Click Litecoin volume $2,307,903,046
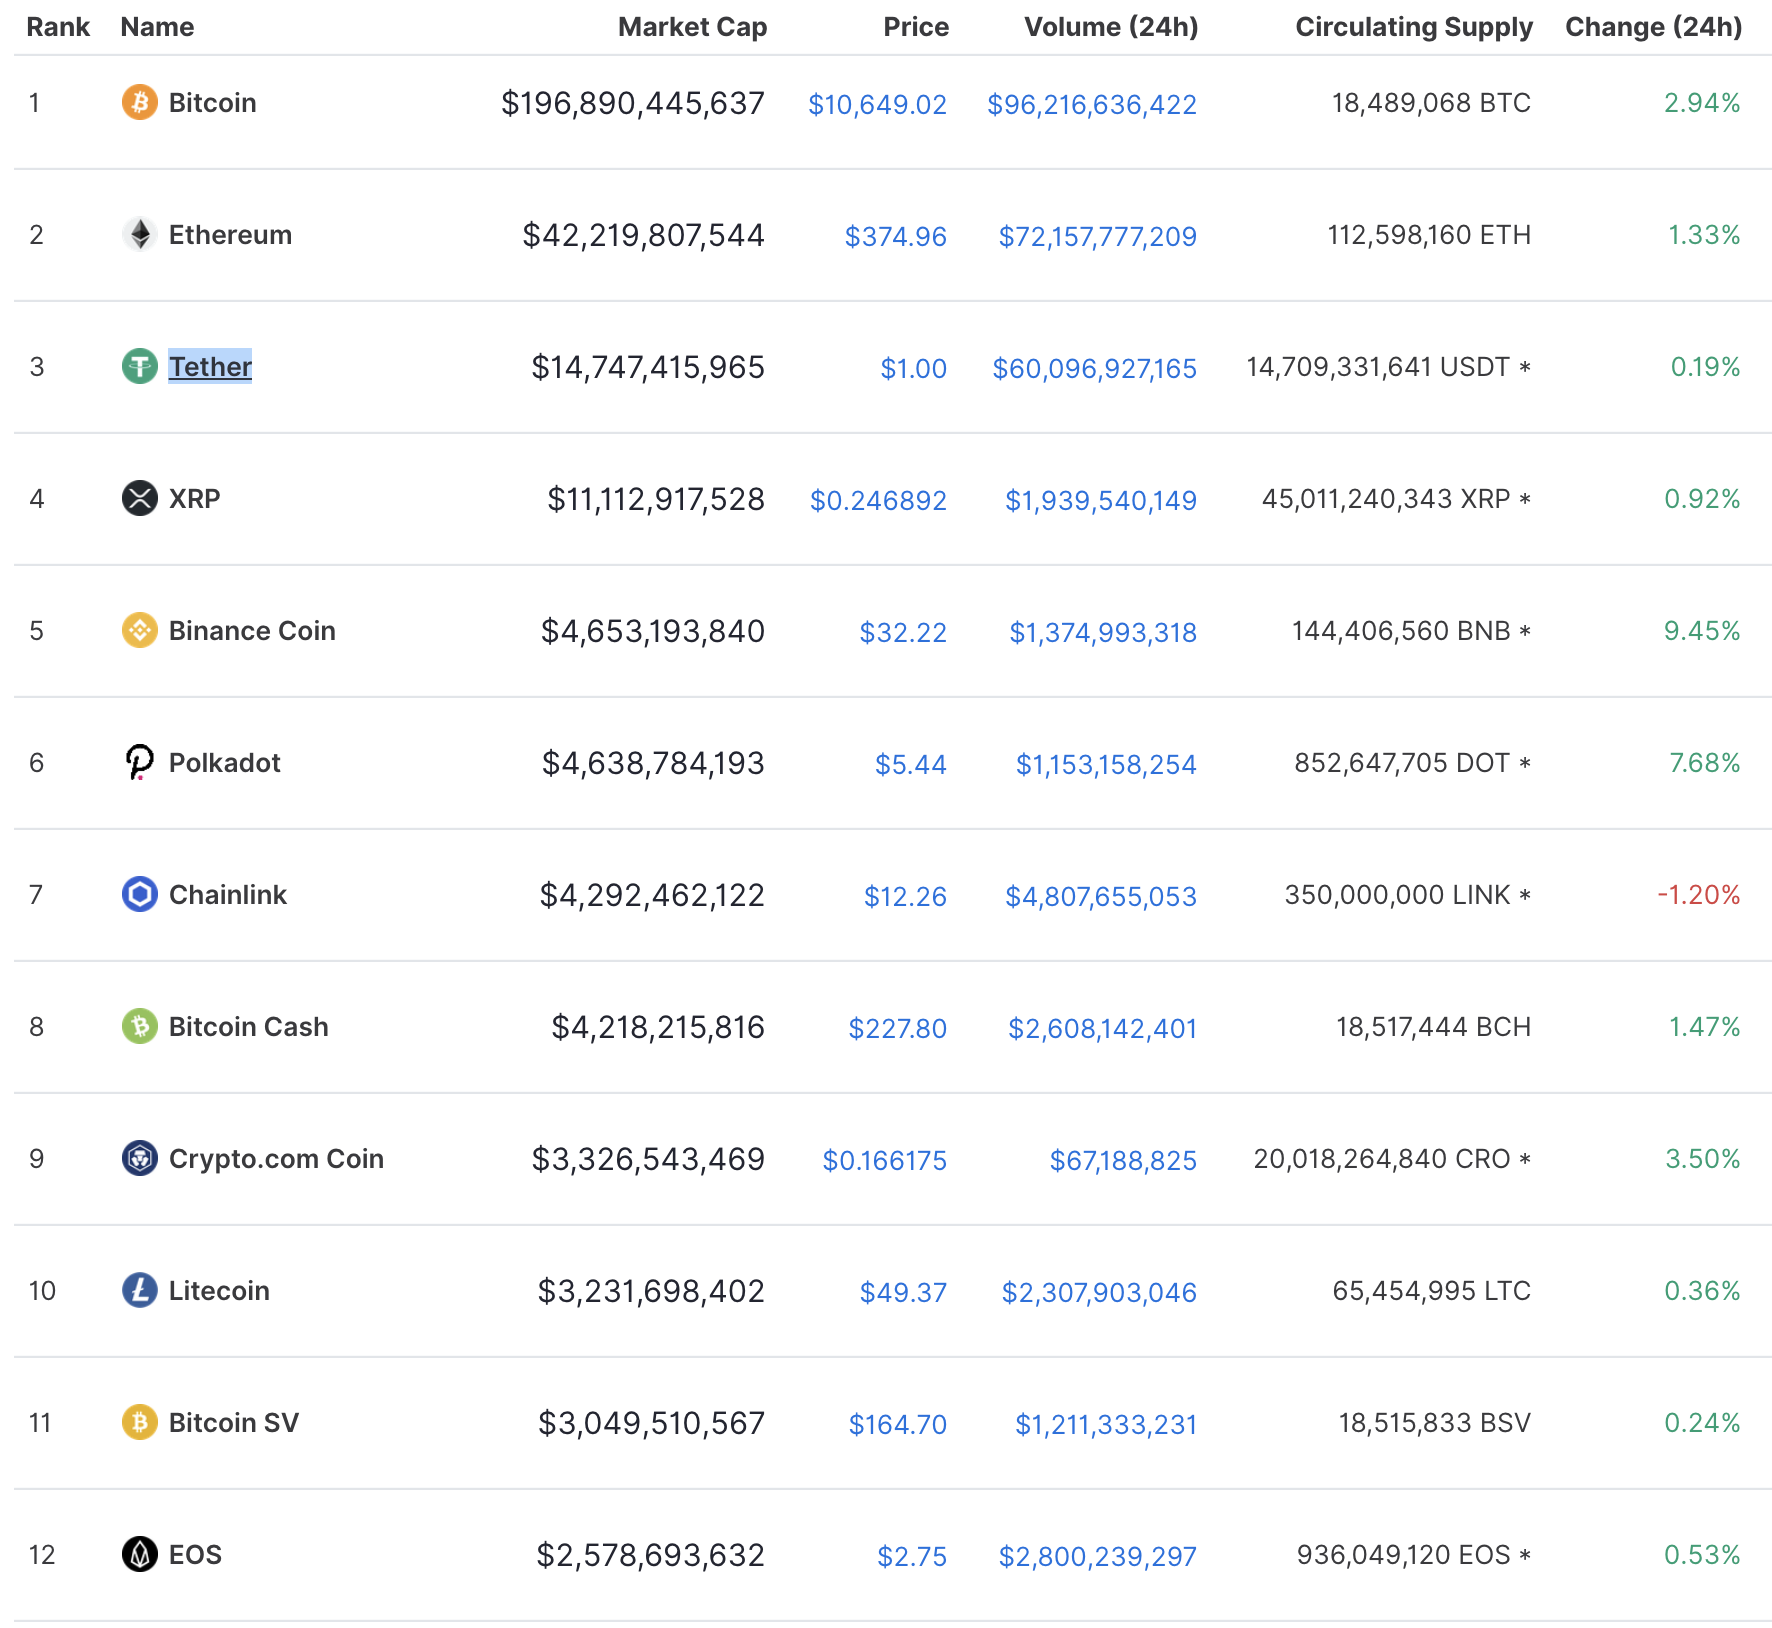Image resolution: width=1772 pixels, height=1628 pixels. tap(1099, 1292)
